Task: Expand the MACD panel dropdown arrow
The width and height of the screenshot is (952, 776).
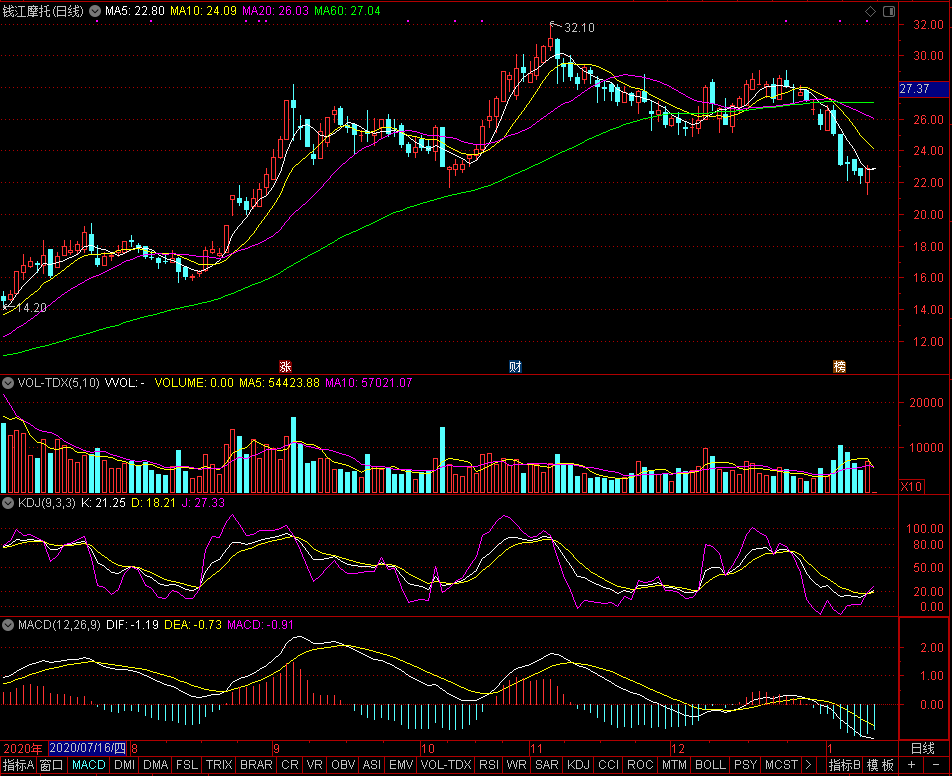Action: 8,624
